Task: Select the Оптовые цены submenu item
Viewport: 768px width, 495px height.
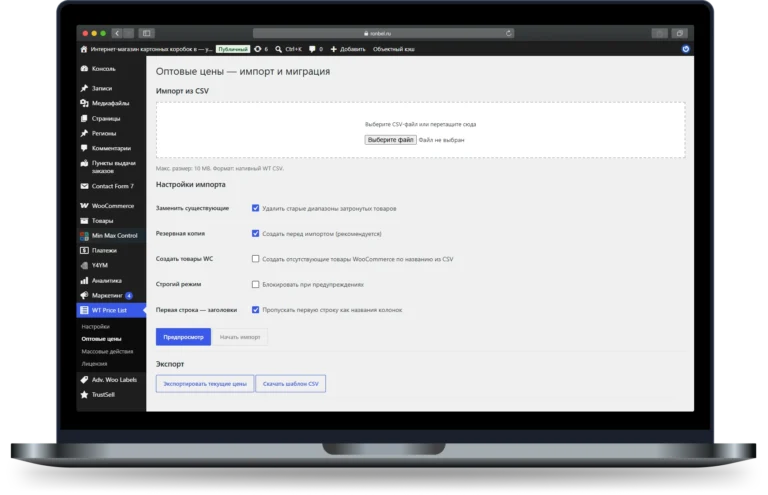Action: pos(101,339)
